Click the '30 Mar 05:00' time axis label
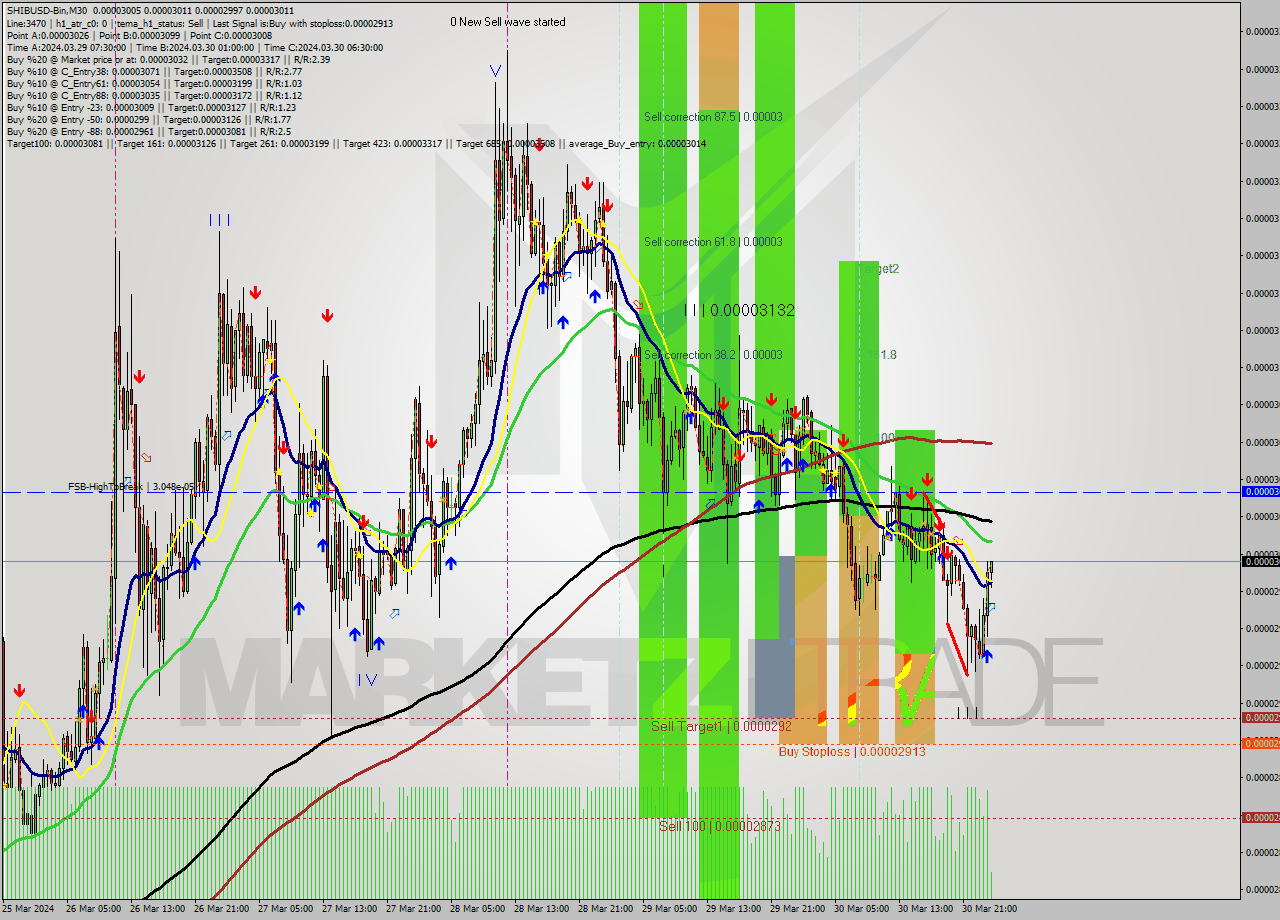The width and height of the screenshot is (1280, 920). click(x=861, y=908)
